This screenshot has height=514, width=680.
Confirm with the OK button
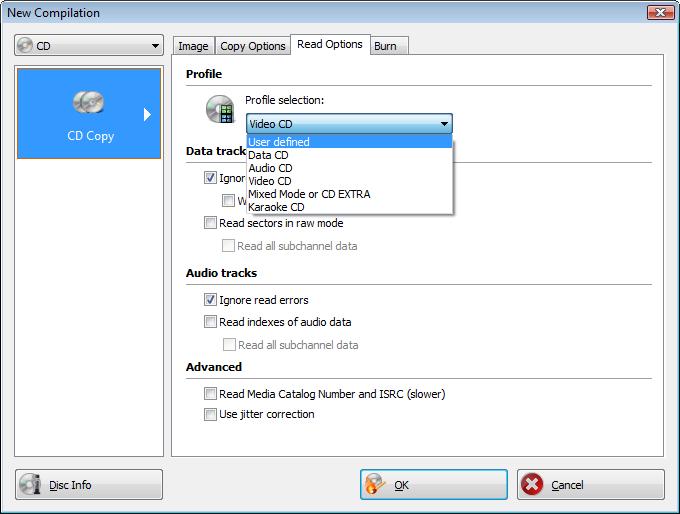click(x=434, y=485)
